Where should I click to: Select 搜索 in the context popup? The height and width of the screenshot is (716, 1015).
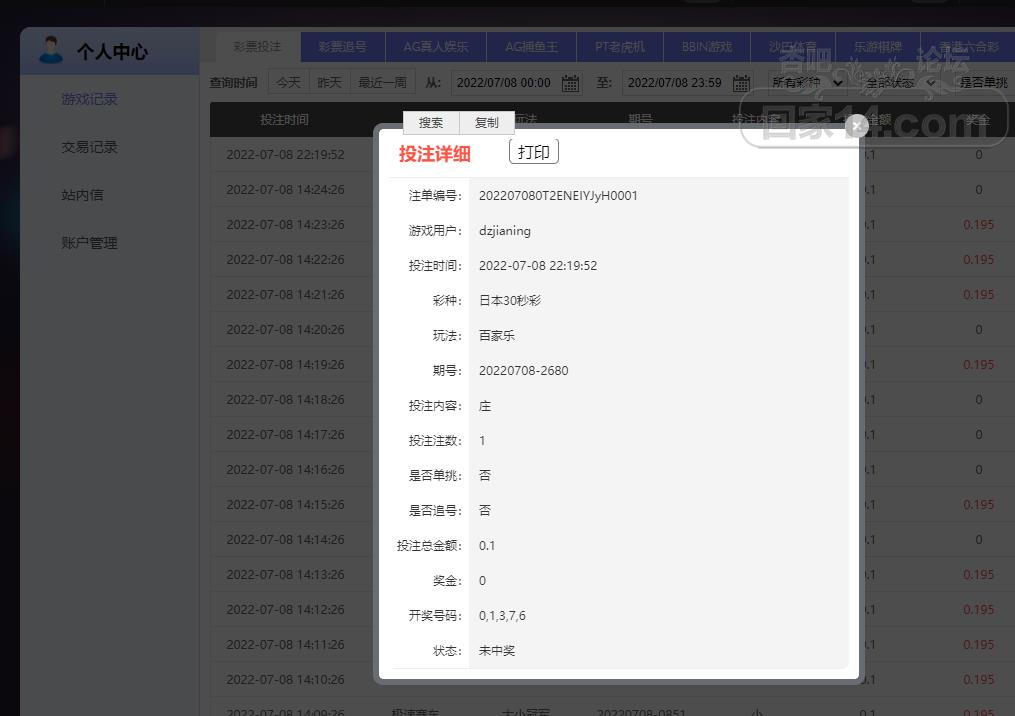430,122
